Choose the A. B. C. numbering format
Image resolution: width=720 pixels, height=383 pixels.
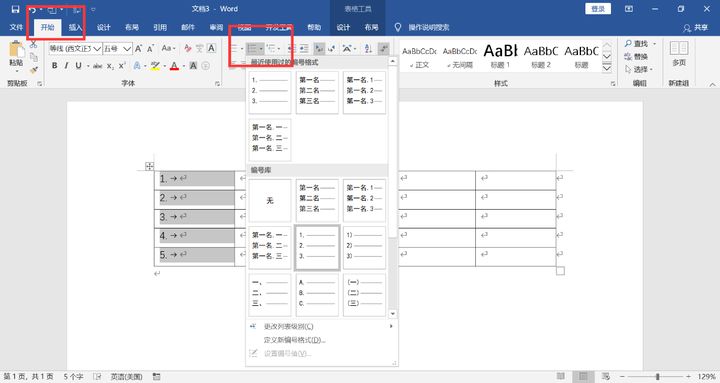(x=317, y=295)
